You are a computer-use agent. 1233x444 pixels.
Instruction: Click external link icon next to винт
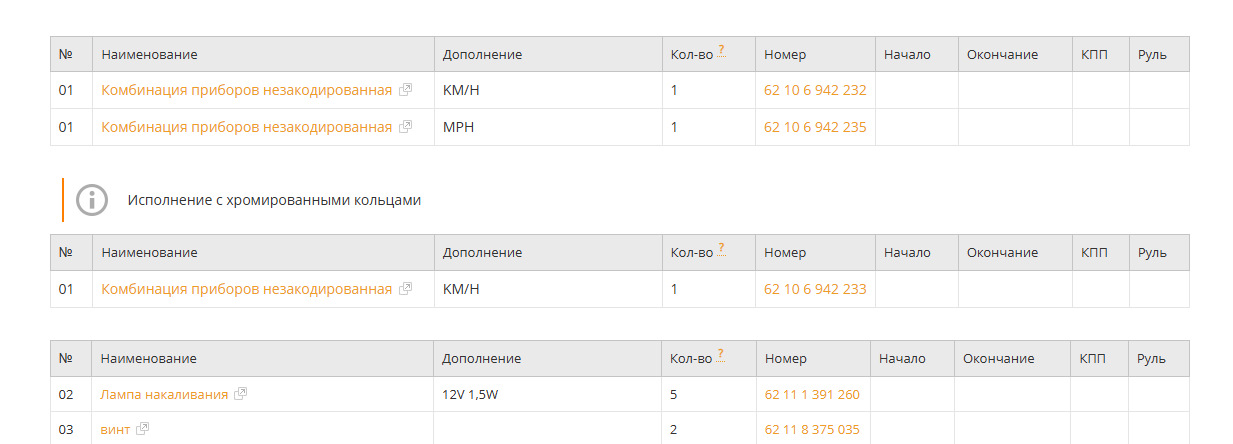142,429
